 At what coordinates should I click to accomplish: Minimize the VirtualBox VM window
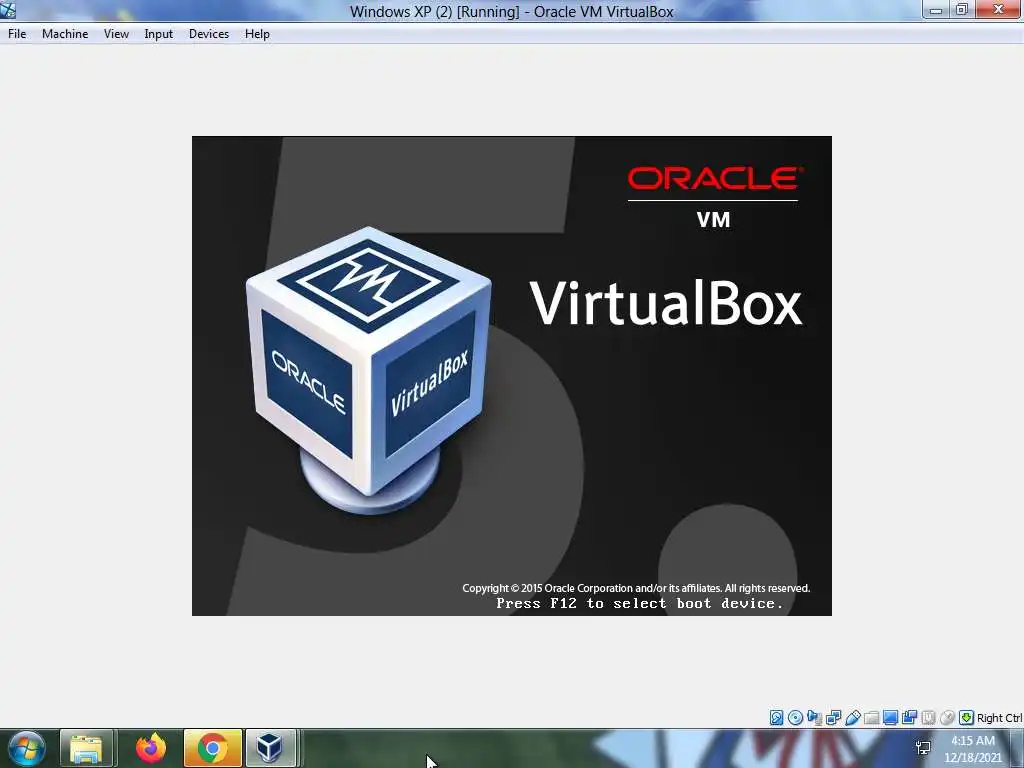(936, 10)
